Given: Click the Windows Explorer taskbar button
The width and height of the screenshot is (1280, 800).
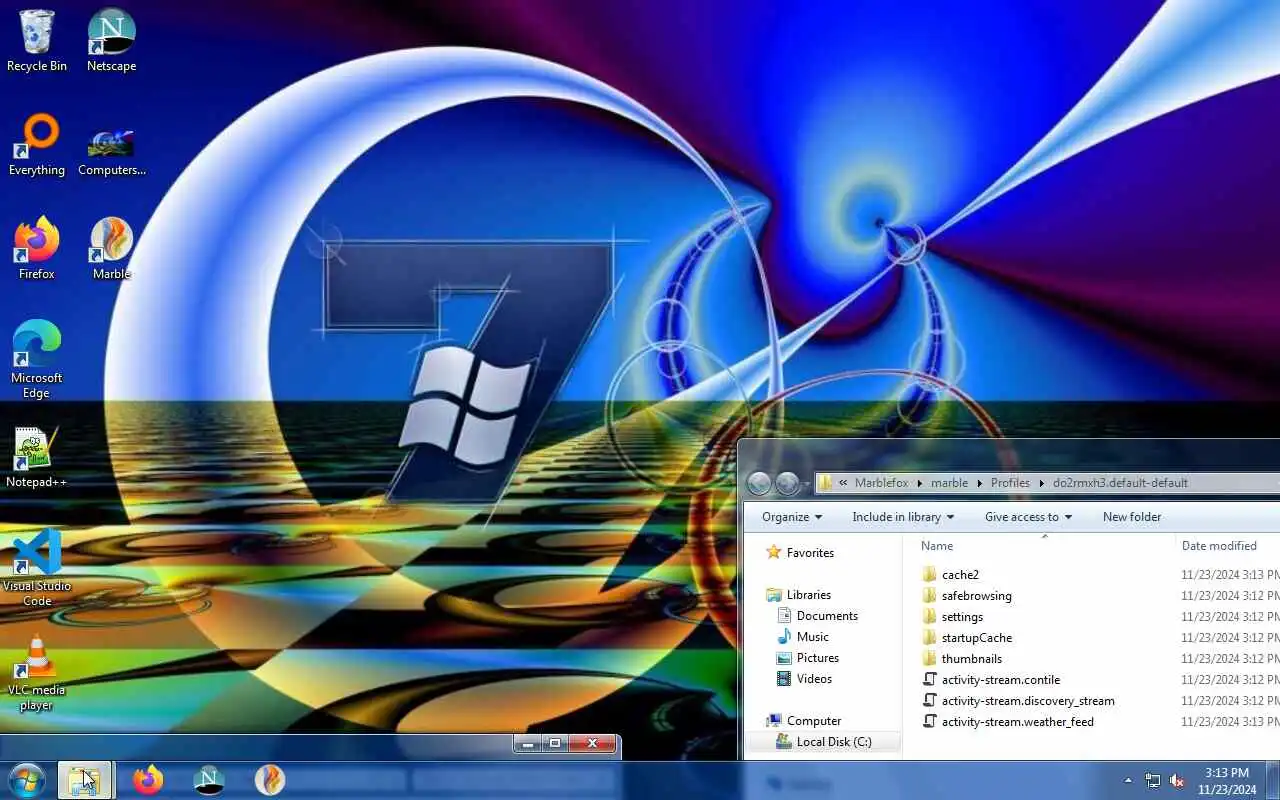Looking at the screenshot, I should [84, 780].
